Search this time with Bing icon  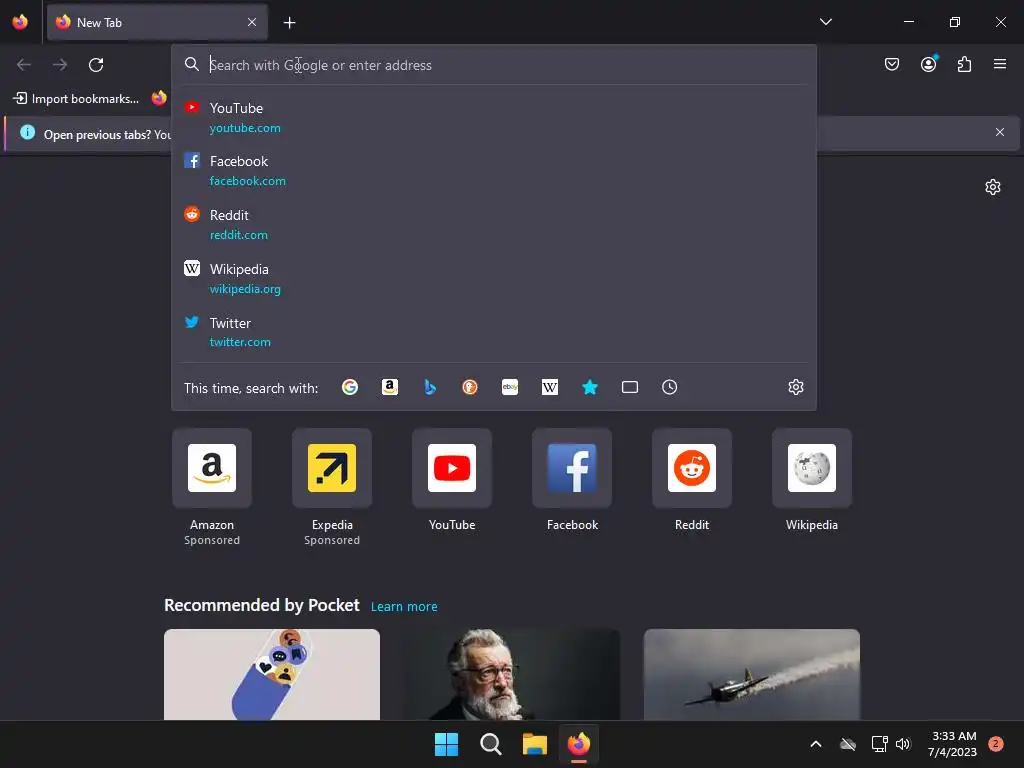click(x=430, y=387)
